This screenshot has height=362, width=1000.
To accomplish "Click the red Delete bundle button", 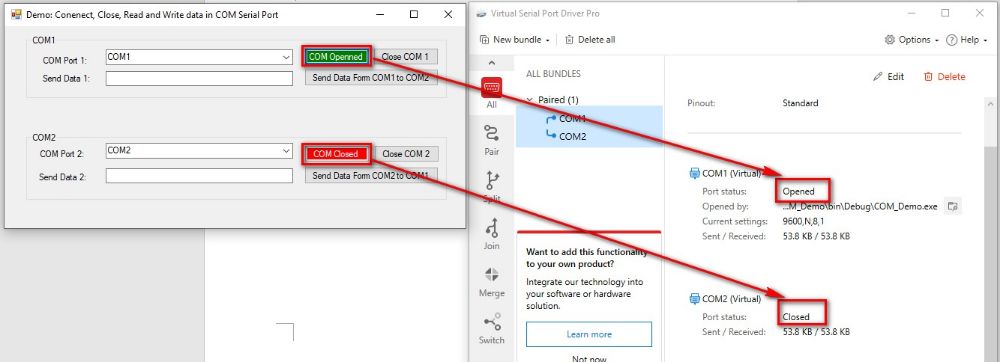I will pos(945,76).
